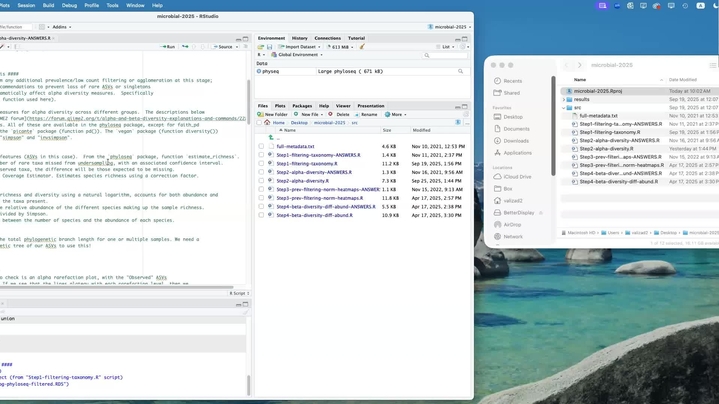Click the broom icon to clear Environment objects
The width and height of the screenshot is (719, 404).
tap(360, 47)
